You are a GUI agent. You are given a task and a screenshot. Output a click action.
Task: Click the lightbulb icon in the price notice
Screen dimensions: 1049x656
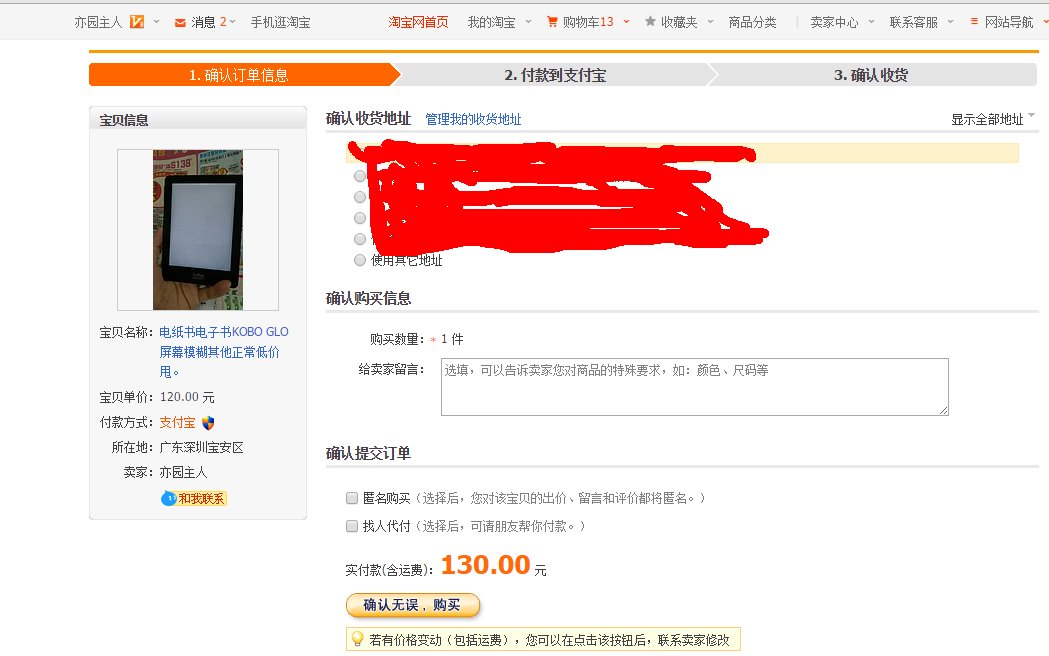coord(355,638)
